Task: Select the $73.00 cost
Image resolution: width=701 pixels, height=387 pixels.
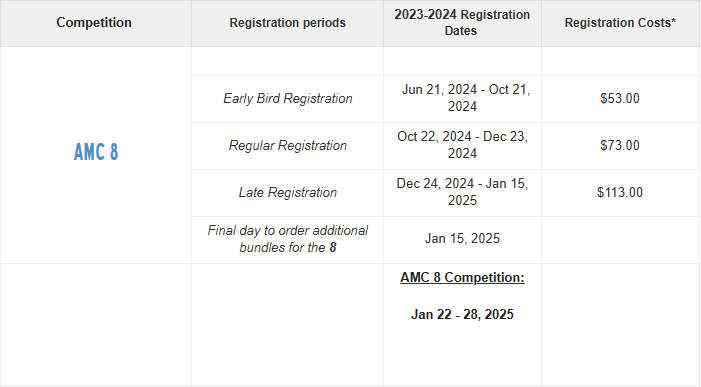Action: click(x=620, y=145)
